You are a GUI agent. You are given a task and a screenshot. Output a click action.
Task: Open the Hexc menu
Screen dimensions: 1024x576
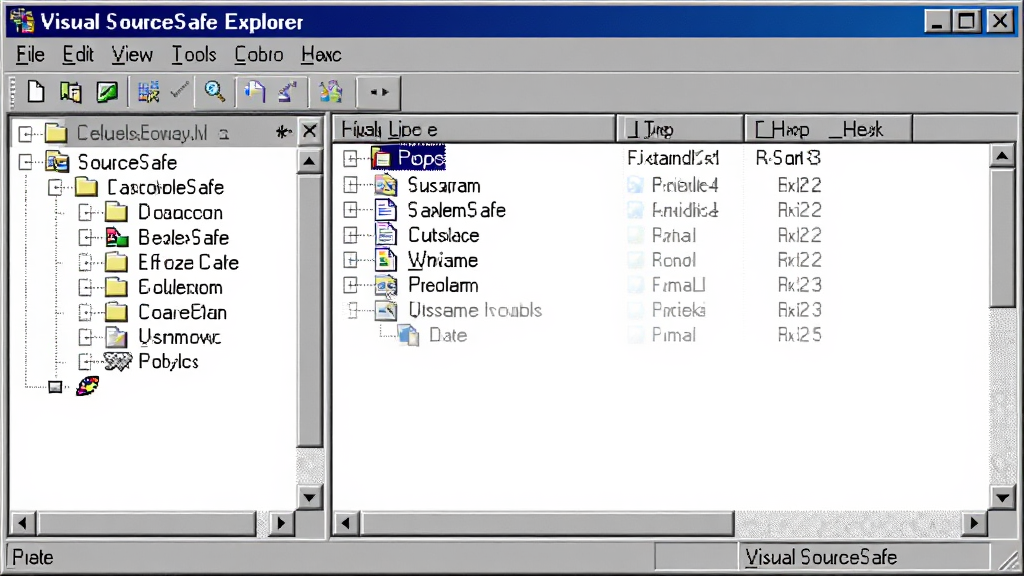pyautogui.click(x=321, y=55)
